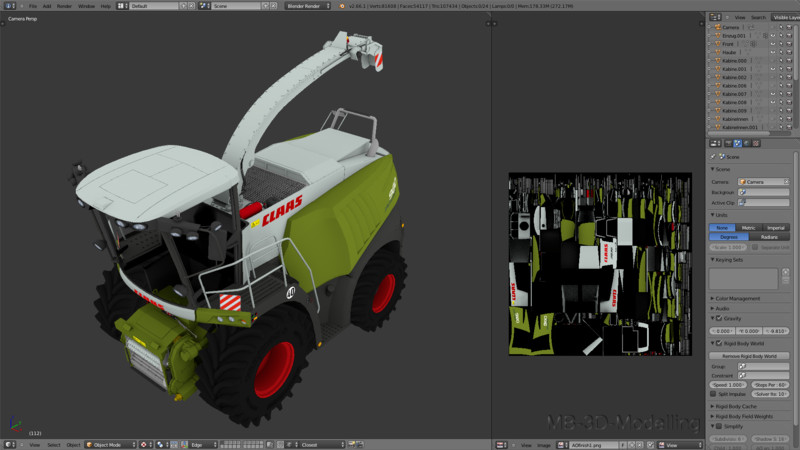This screenshot has width=800, height=450.
Task: Open the 3D view editor type icon
Action: click(9, 445)
